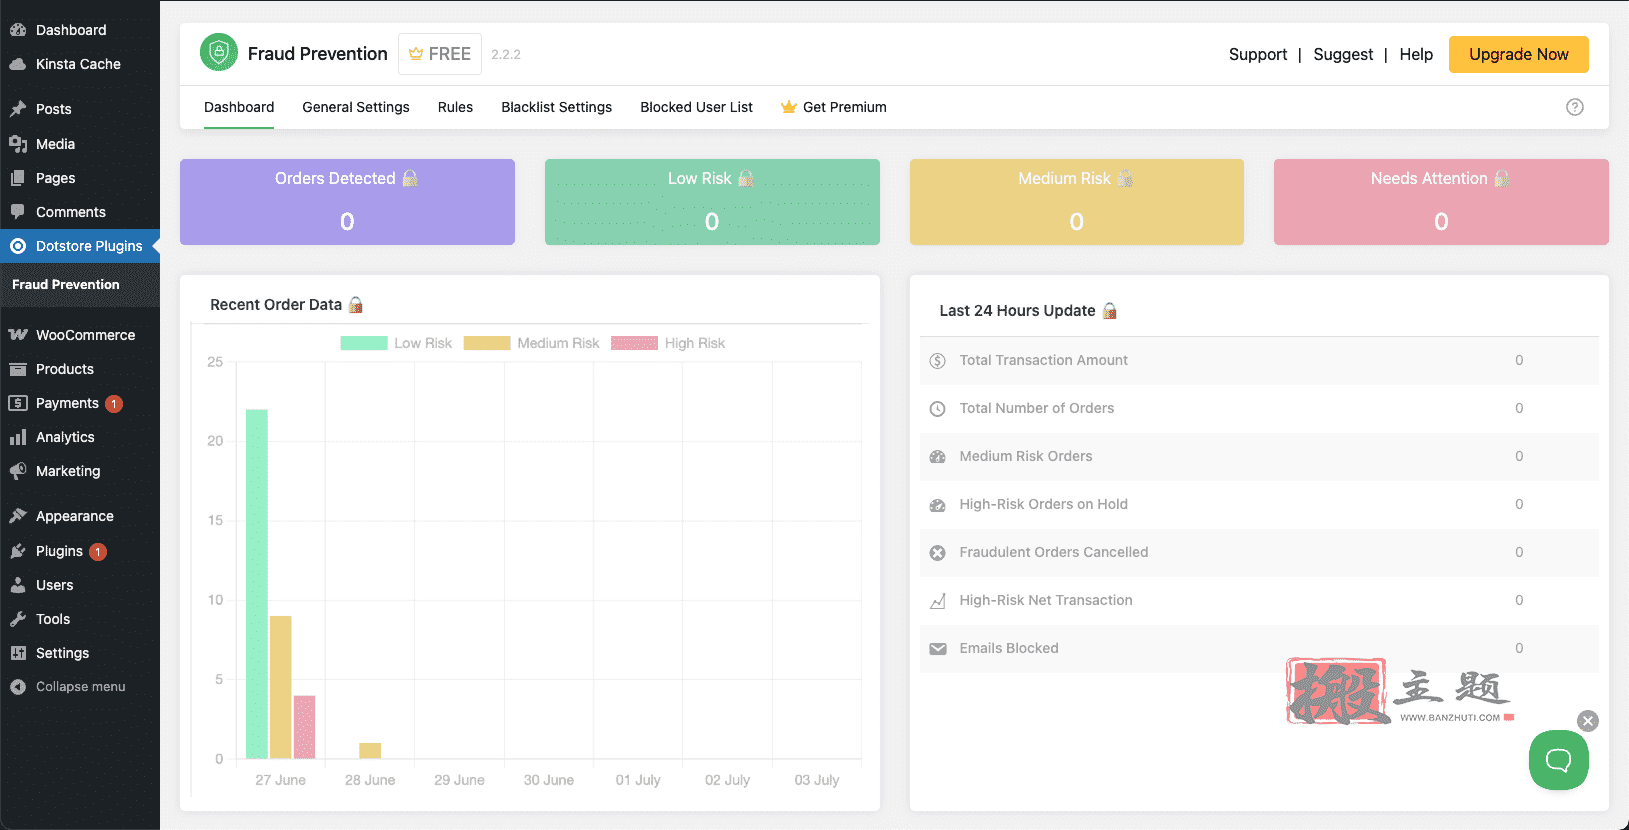Dismiss the chat widget with close button
This screenshot has height=830, width=1629.
1588,721
